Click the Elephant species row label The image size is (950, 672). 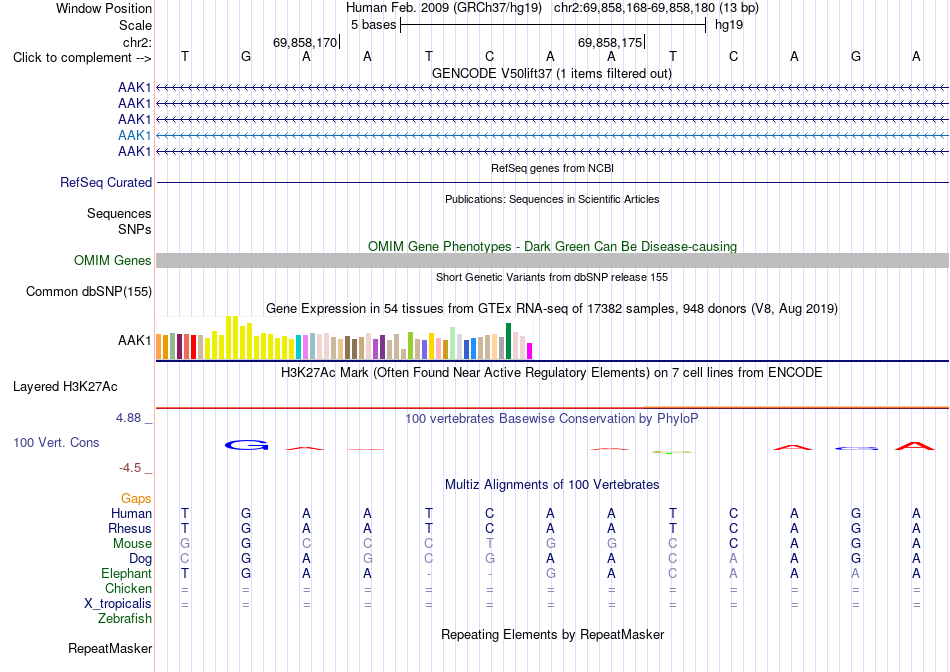pos(127,573)
